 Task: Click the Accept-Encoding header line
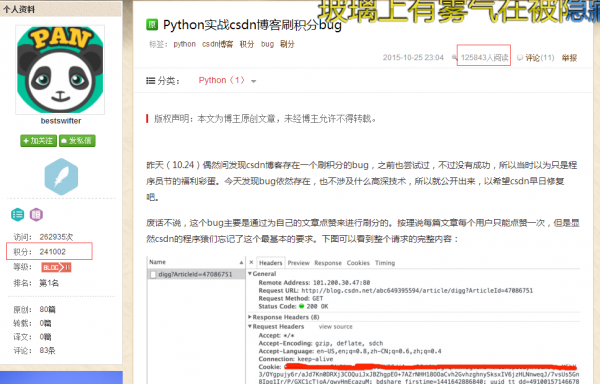click(x=321, y=343)
